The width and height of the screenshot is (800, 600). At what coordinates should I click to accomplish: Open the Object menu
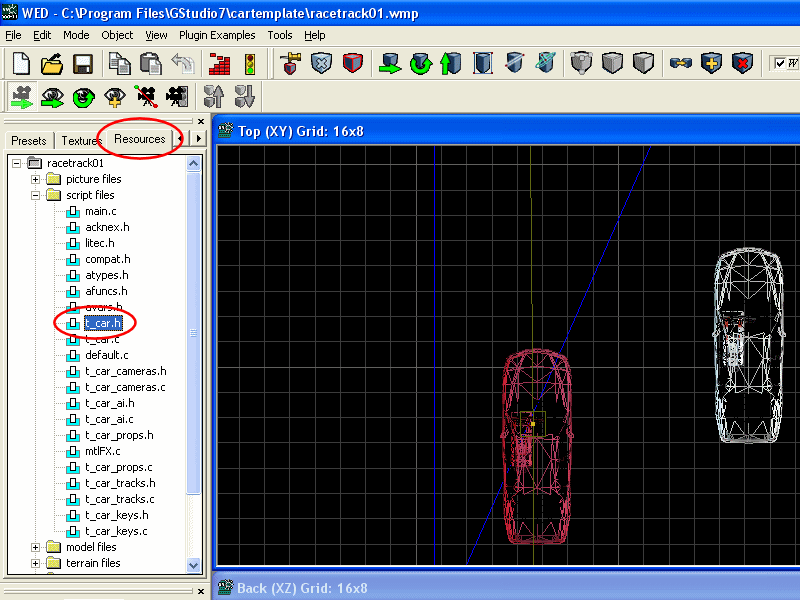117,35
